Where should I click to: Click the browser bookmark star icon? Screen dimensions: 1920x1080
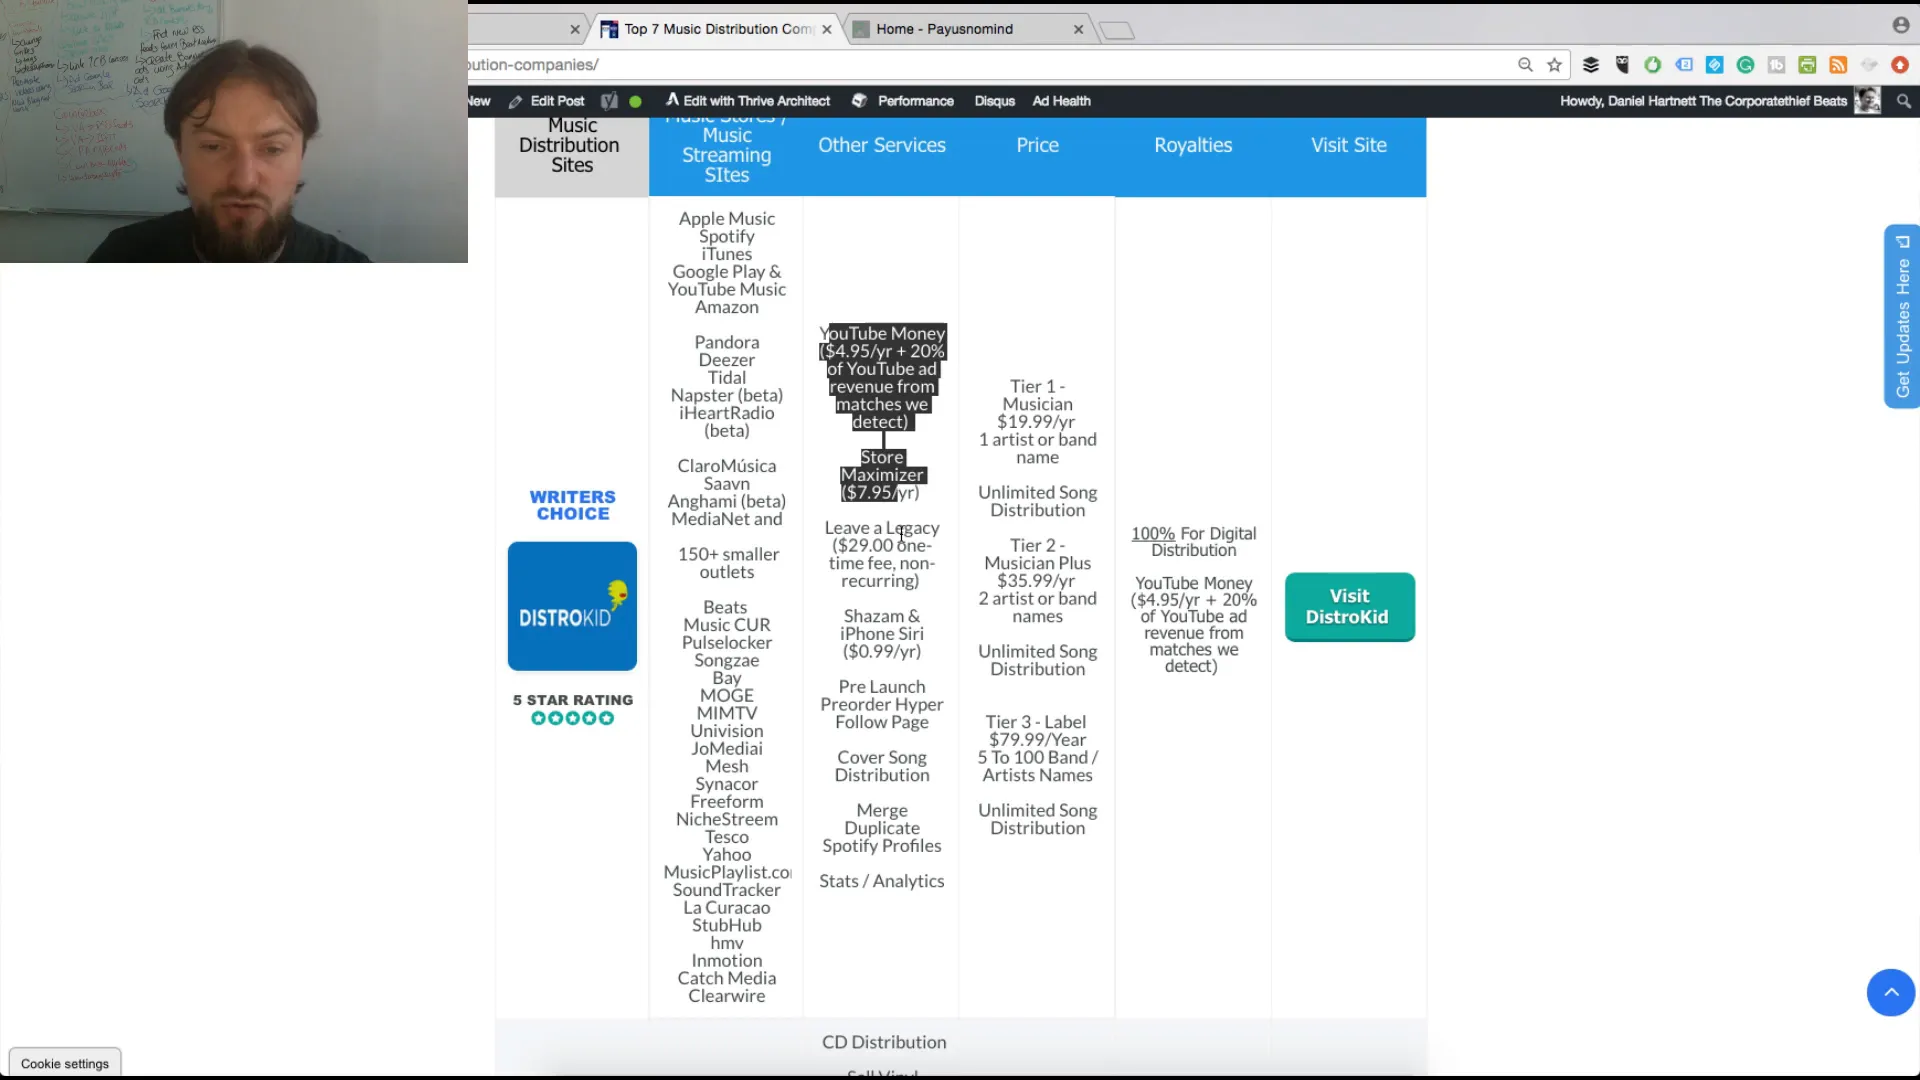(1555, 65)
